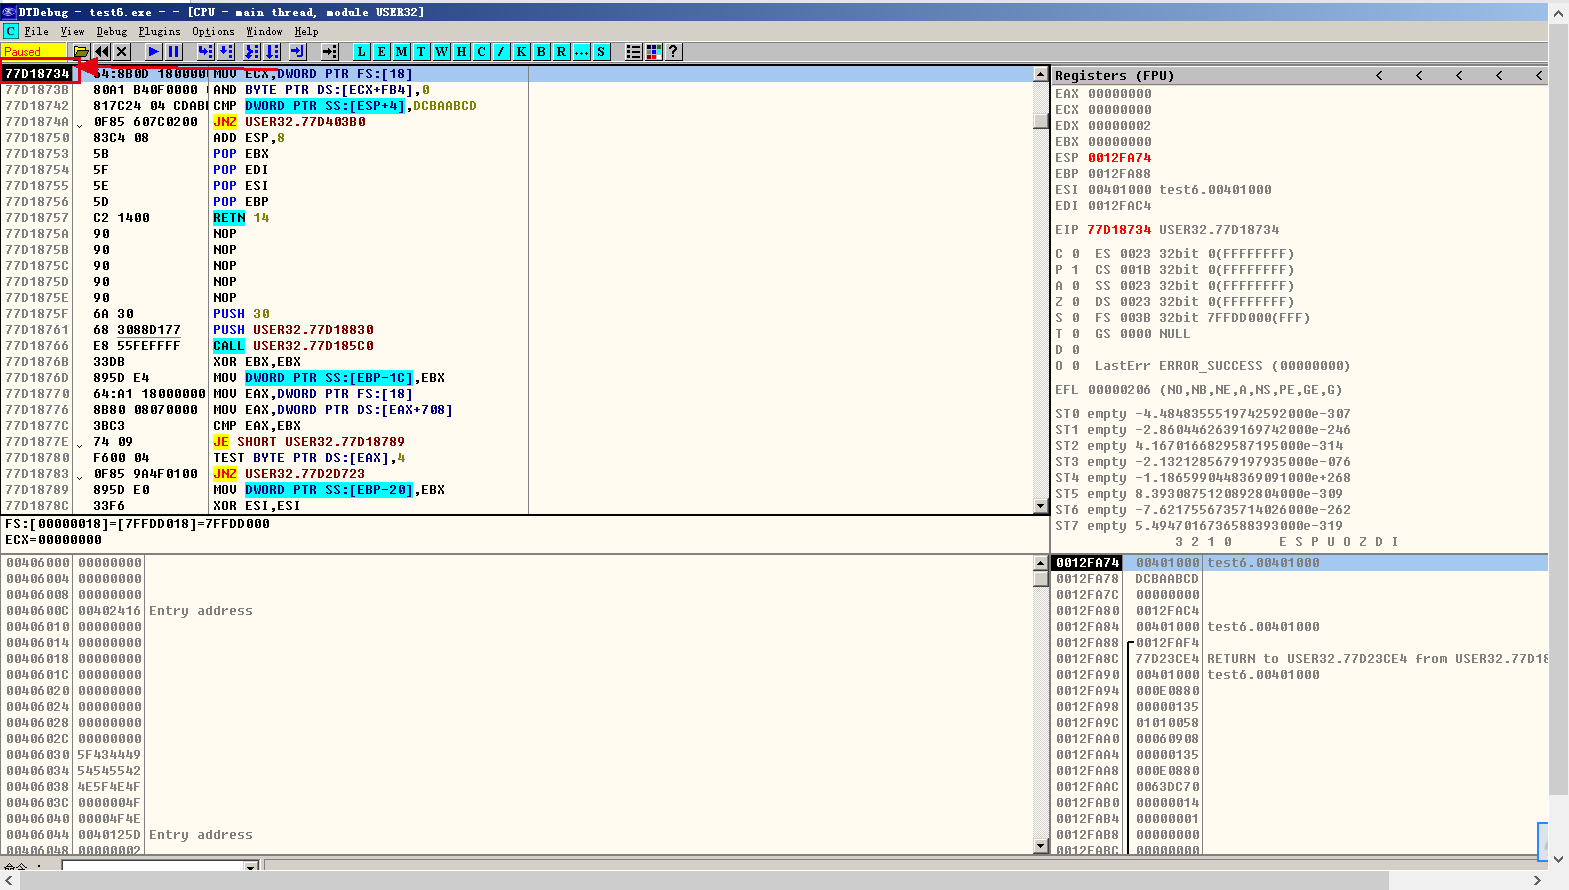Image resolution: width=1569 pixels, height=890 pixels.
Task: Click the Step into toolbar icon
Action: 205,52
